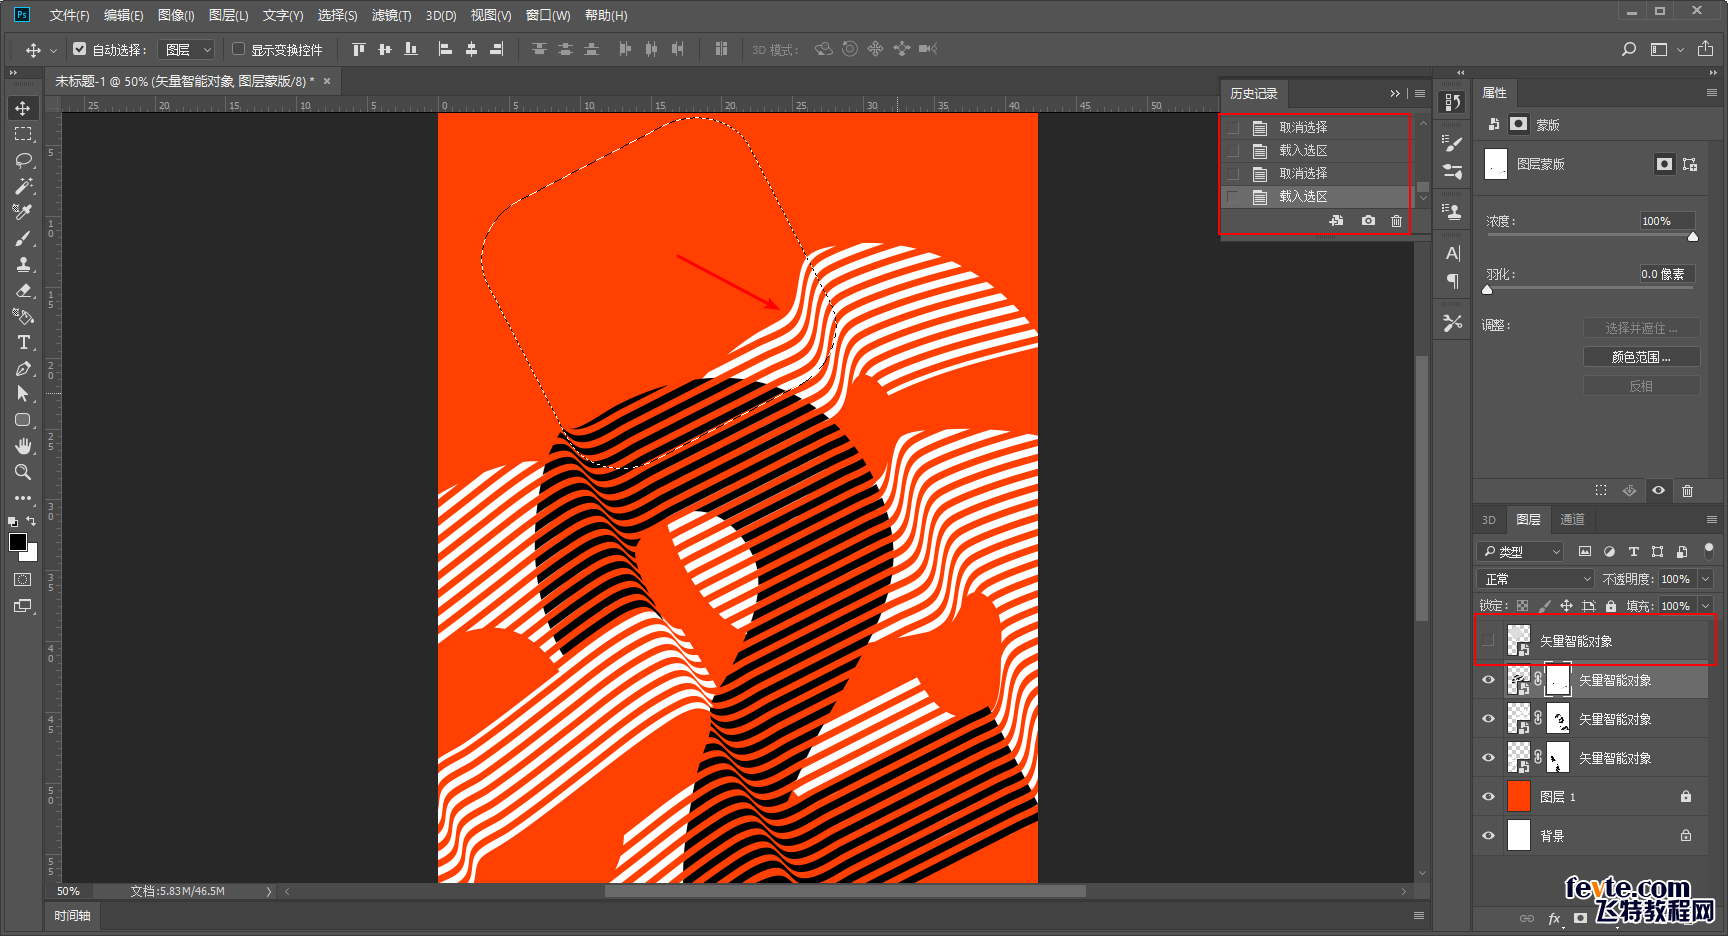Open the search icon in options bar

tap(1629, 49)
